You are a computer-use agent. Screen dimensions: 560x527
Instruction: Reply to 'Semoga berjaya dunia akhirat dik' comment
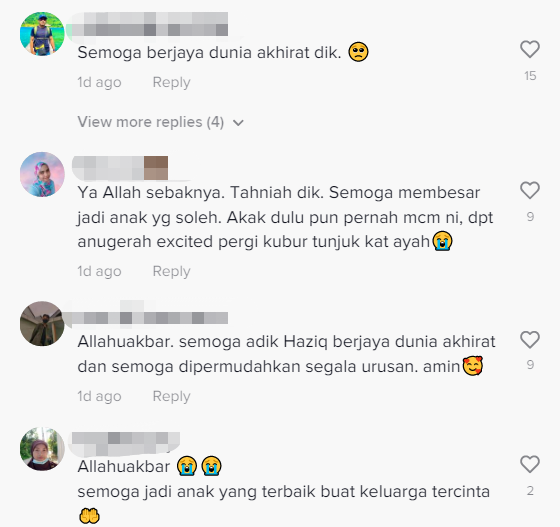point(171,82)
